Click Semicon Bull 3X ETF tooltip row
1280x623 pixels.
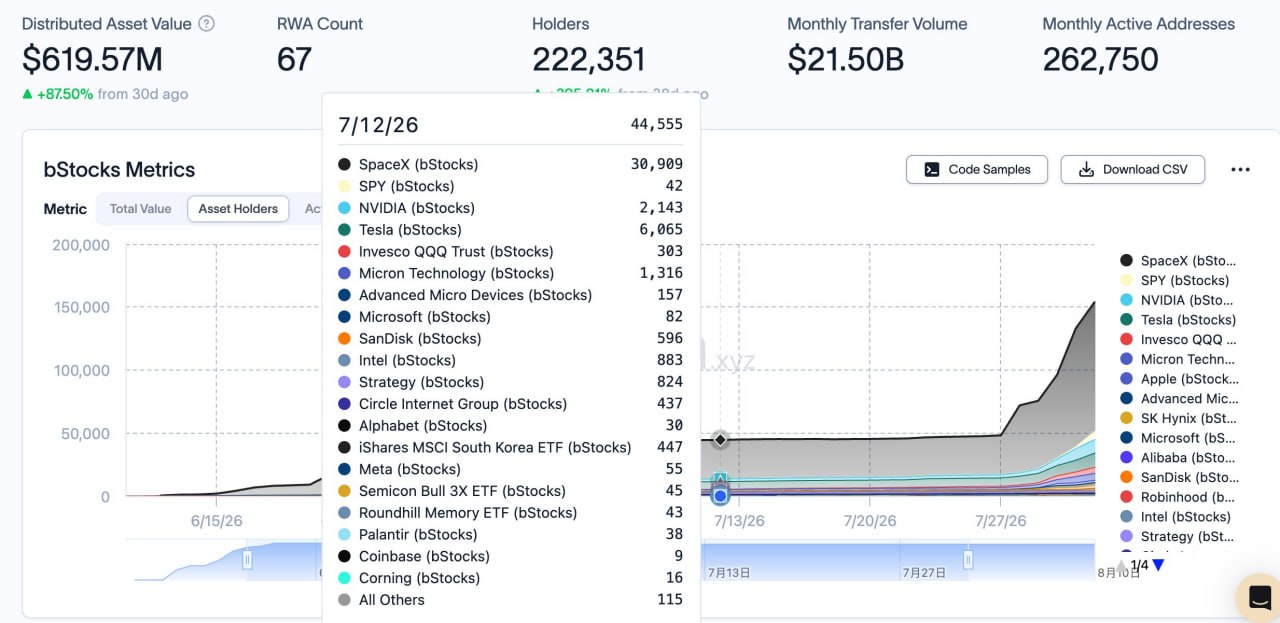pyautogui.click(x=510, y=491)
